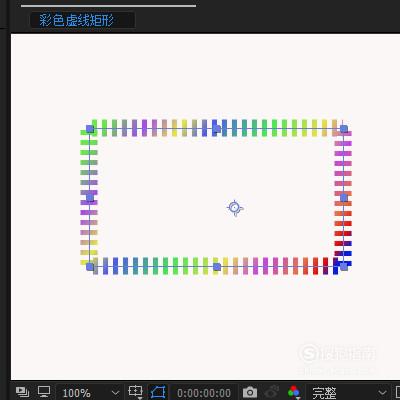Click the current time 0:00:00:00 field
400x400 pixels.
click(204, 393)
